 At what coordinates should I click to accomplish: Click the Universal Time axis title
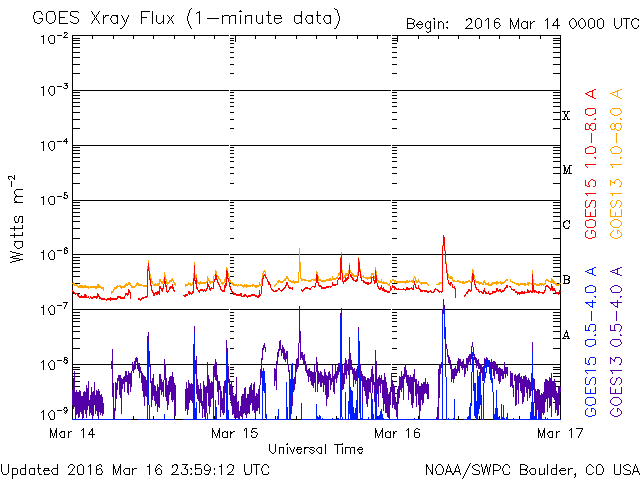coord(315,449)
